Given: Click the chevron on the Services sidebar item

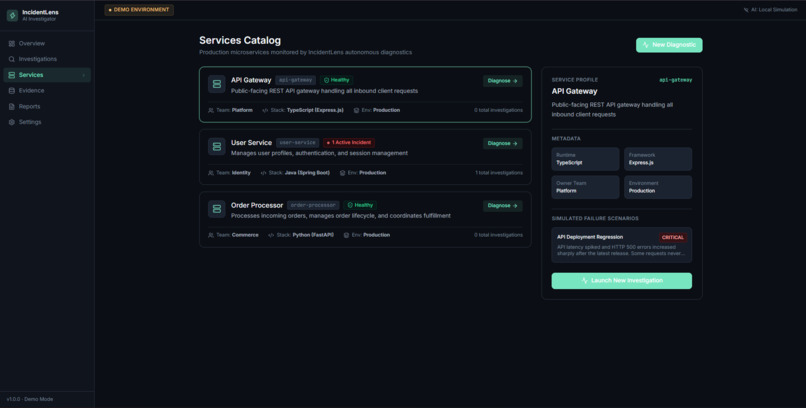Looking at the screenshot, I should click(84, 75).
